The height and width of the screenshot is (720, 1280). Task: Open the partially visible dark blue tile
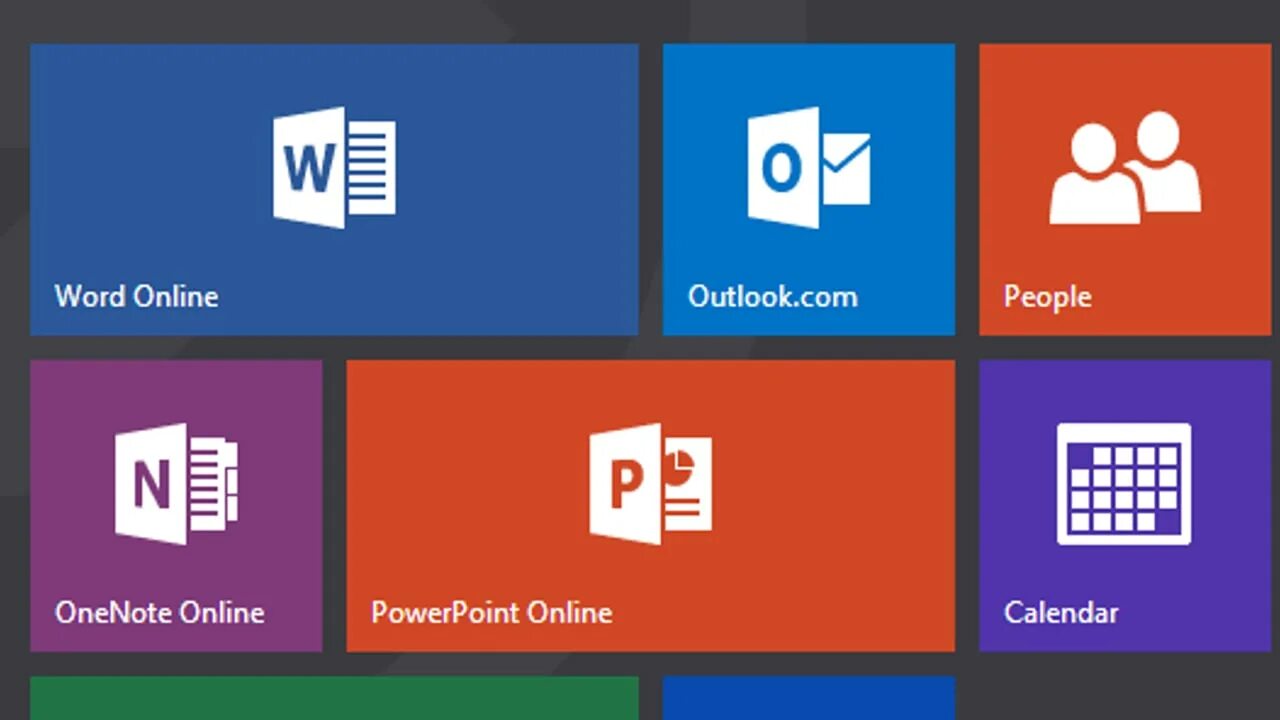[809, 698]
